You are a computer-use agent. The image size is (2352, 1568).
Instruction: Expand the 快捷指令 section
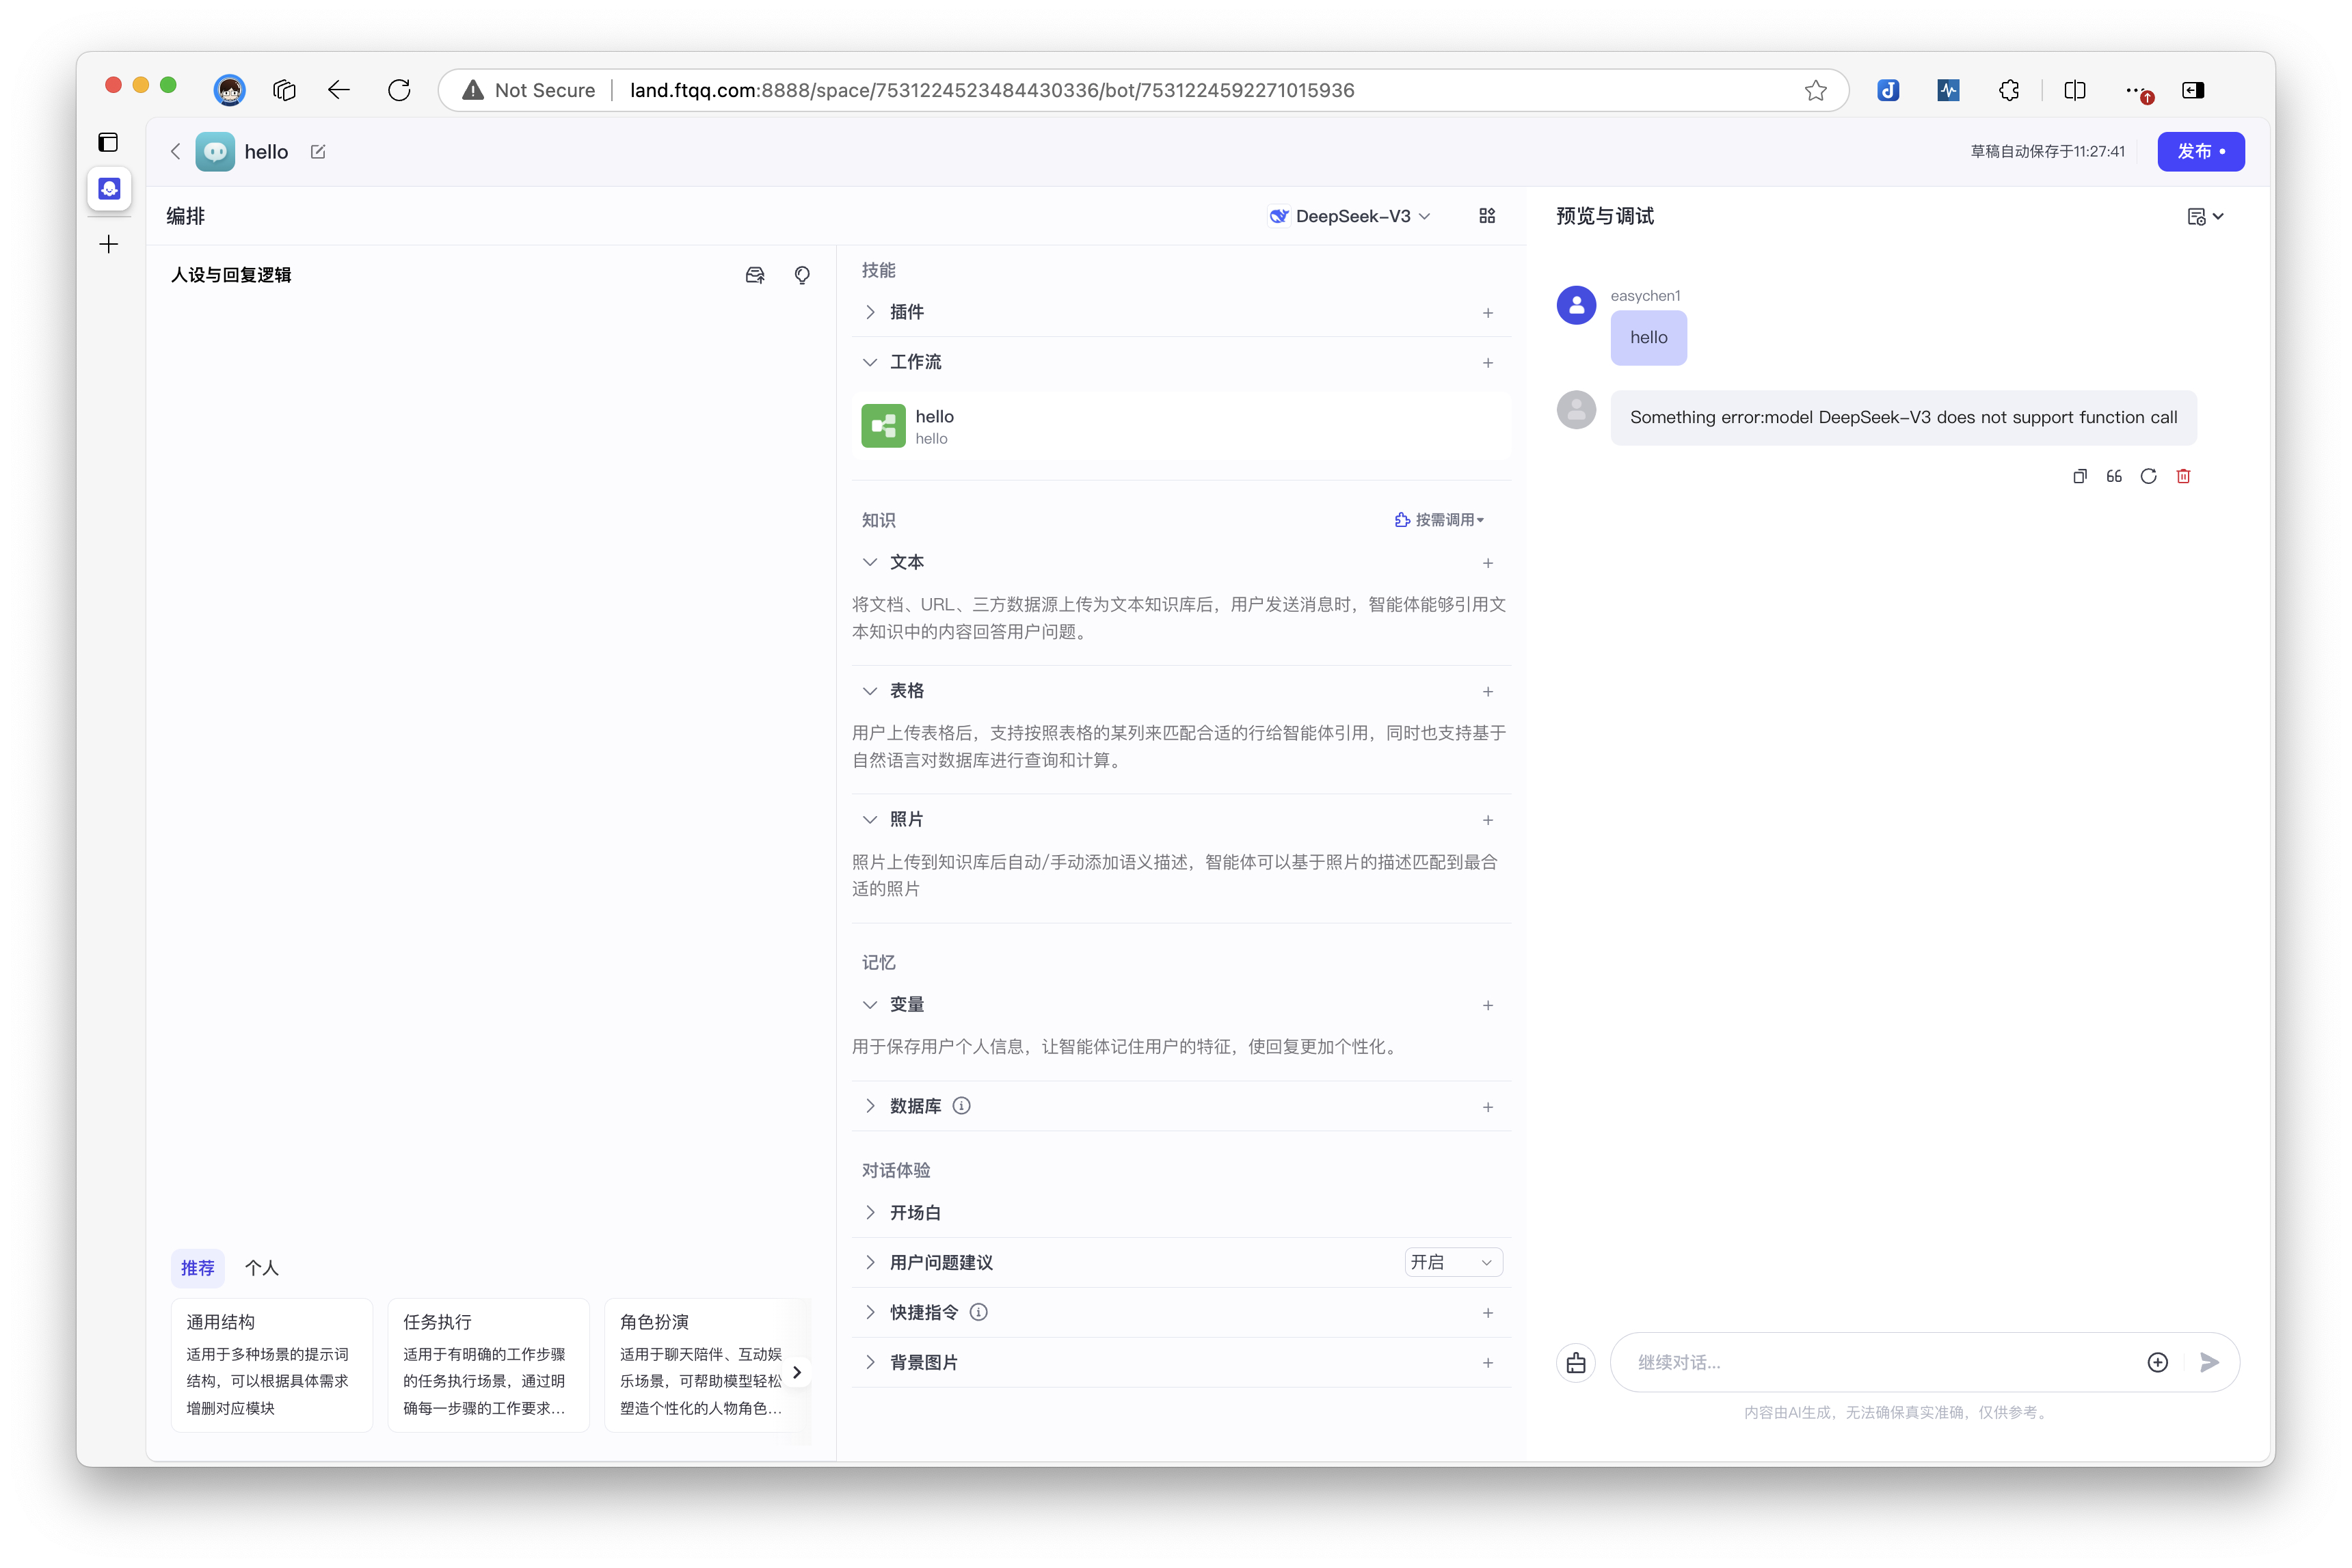click(870, 1312)
